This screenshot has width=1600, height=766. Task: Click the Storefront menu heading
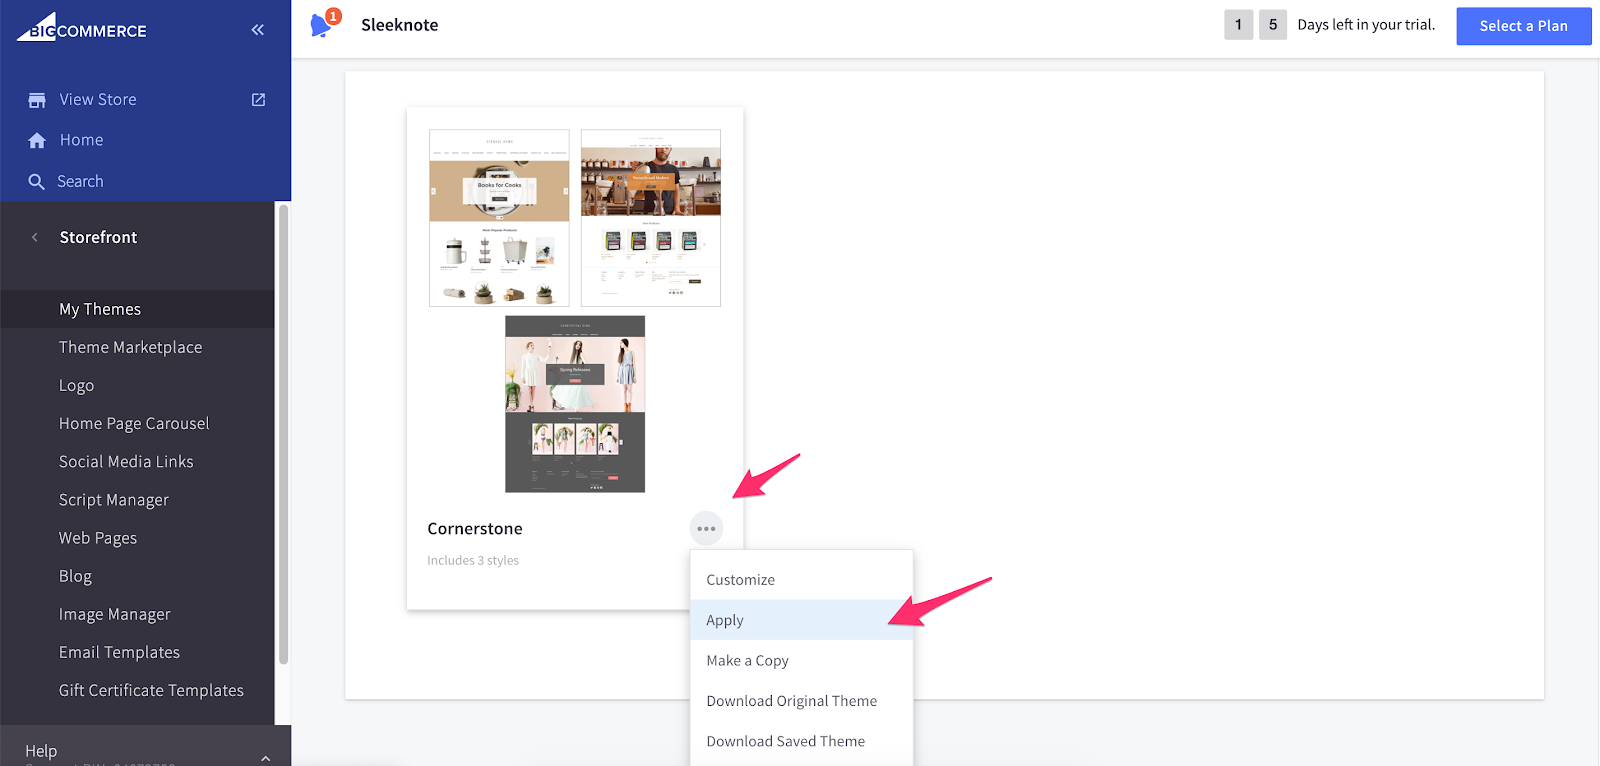[98, 238]
